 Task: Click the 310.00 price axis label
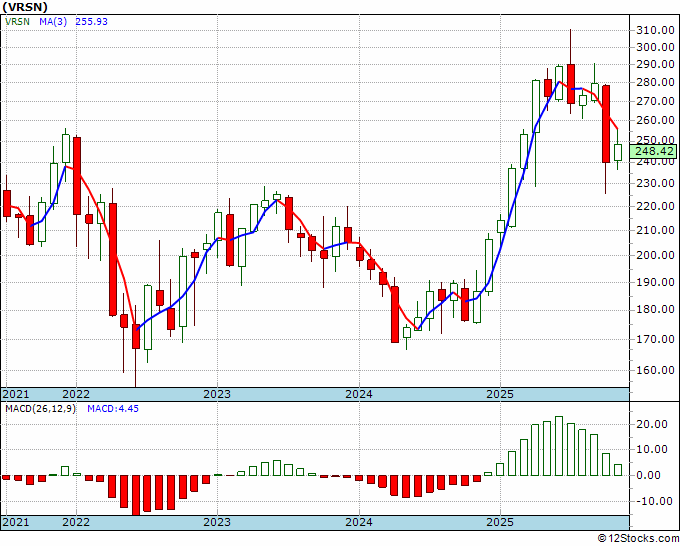click(655, 30)
